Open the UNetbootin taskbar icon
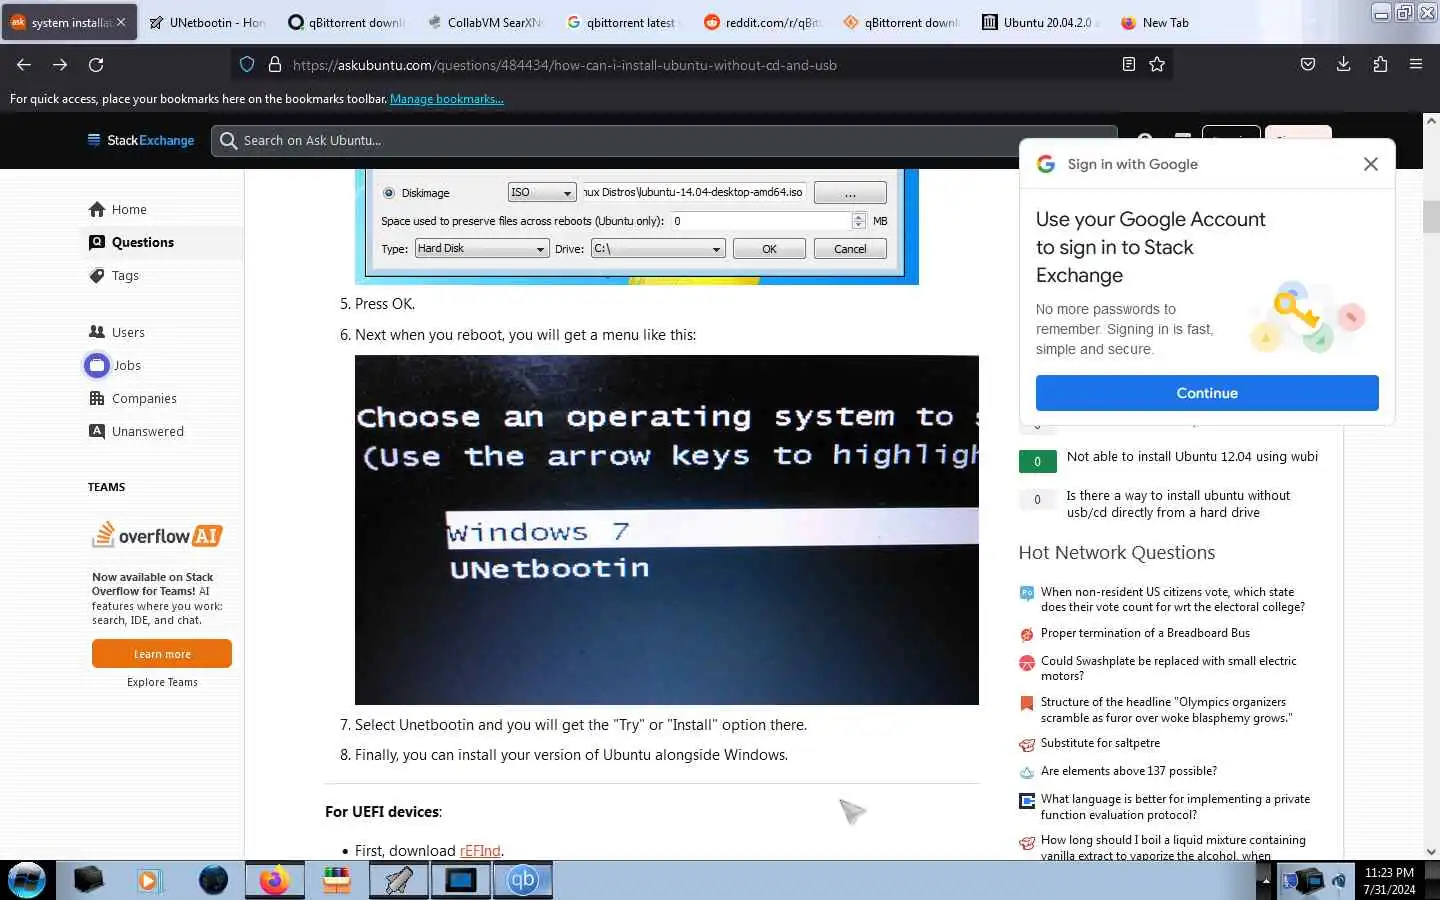Viewport: 1440px width, 900px height. pyautogui.click(x=399, y=880)
